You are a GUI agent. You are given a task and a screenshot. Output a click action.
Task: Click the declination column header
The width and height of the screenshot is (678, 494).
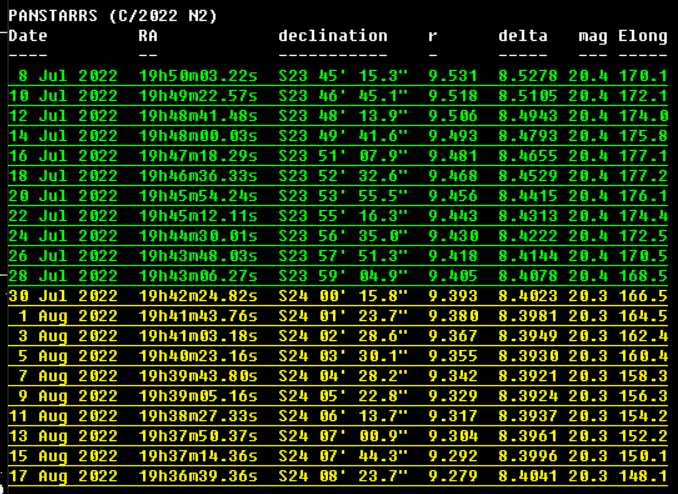(x=332, y=36)
